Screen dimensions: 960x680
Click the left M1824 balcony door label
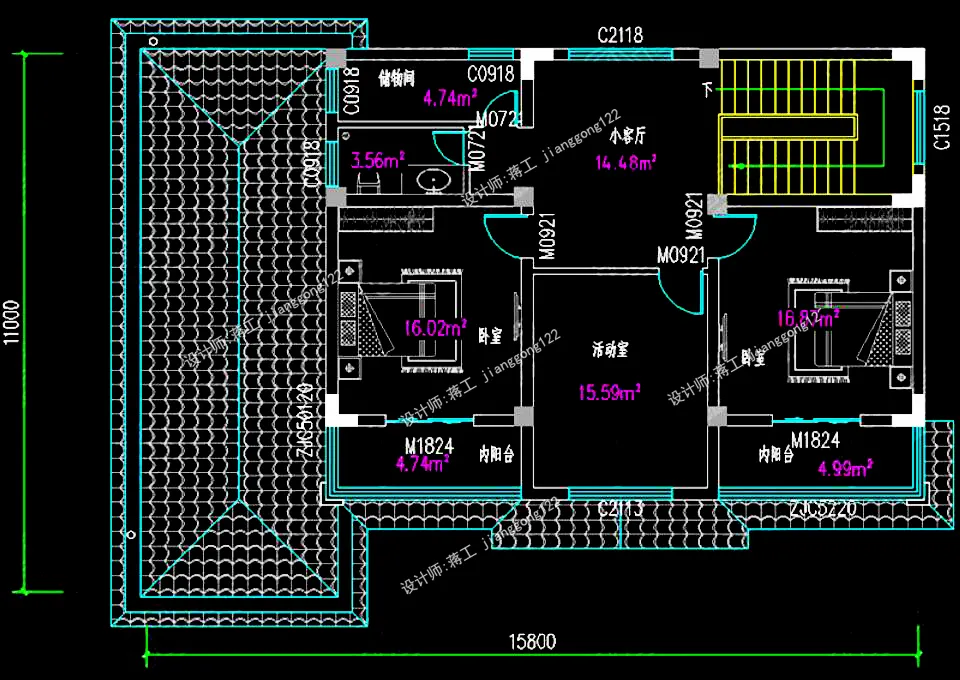pyautogui.click(x=429, y=446)
